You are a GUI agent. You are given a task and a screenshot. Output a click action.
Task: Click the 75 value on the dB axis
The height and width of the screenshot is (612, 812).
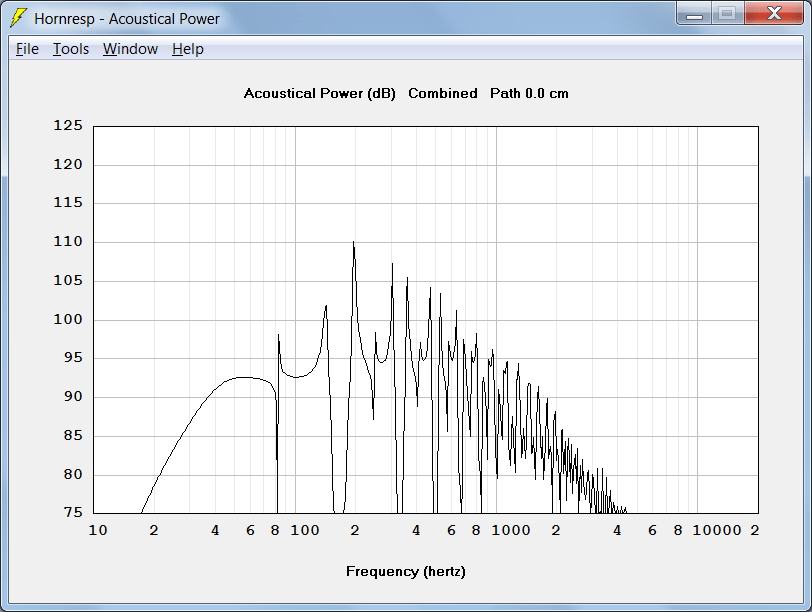73,513
